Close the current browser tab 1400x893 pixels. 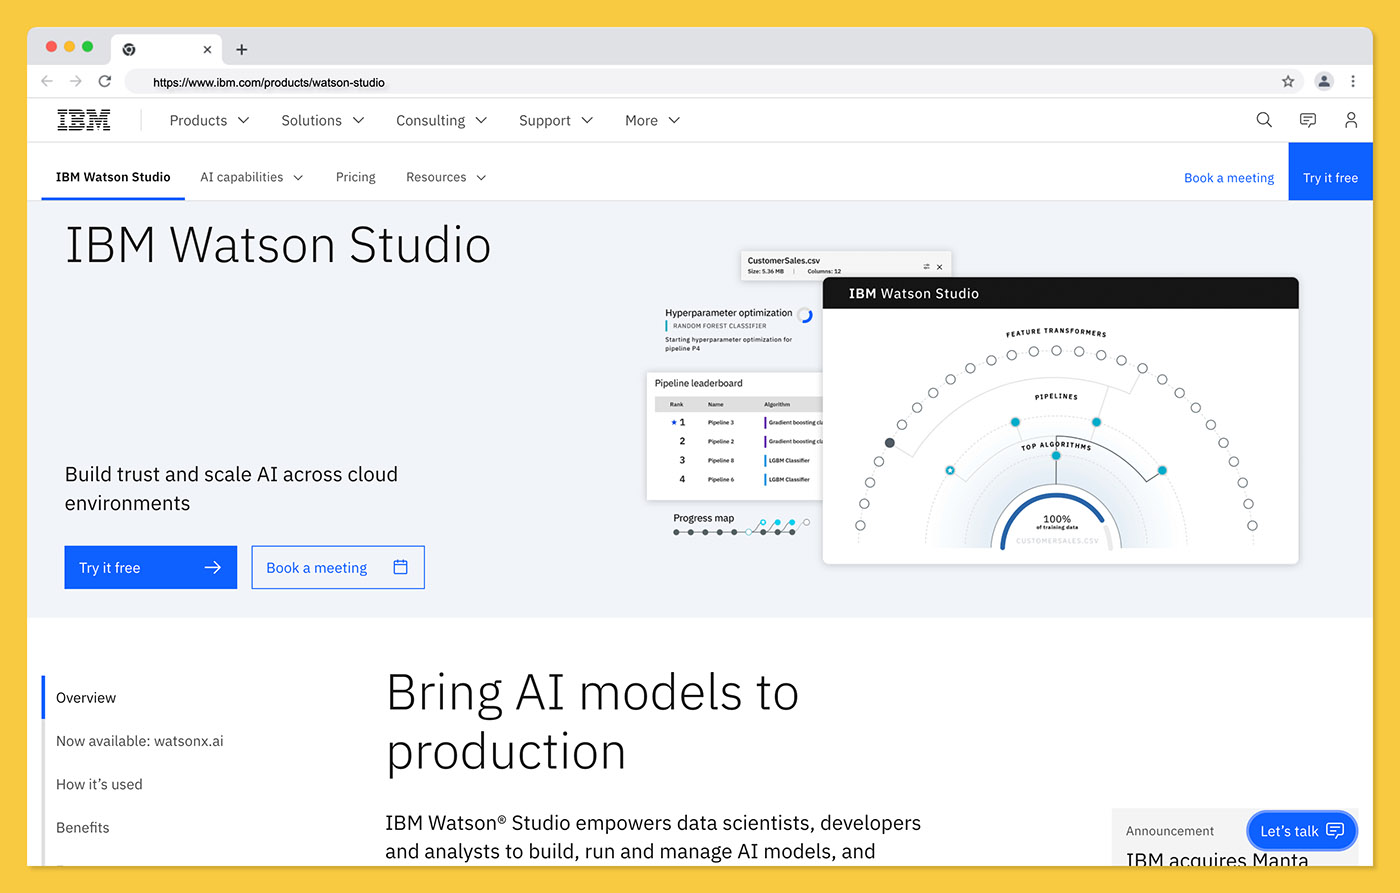click(x=207, y=49)
